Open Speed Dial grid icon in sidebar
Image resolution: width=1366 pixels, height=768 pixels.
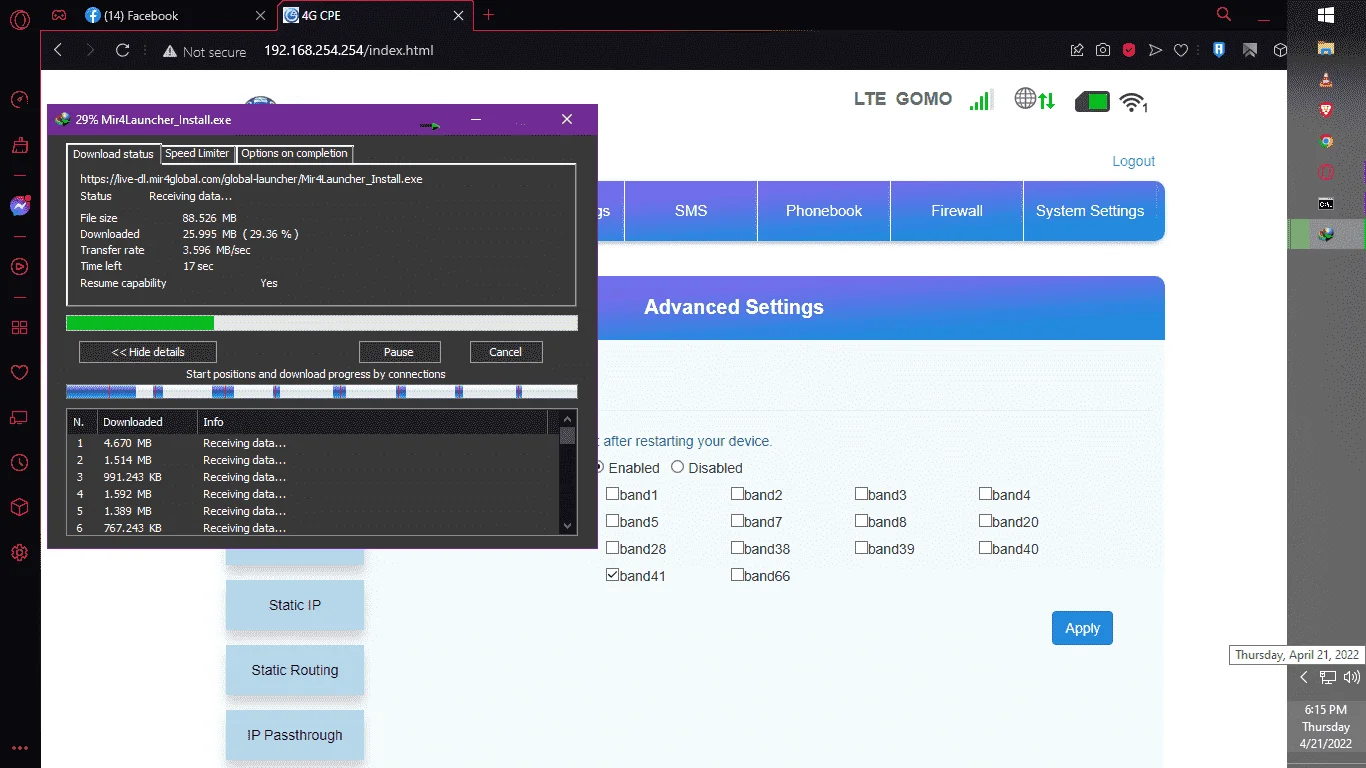pyautogui.click(x=19, y=327)
